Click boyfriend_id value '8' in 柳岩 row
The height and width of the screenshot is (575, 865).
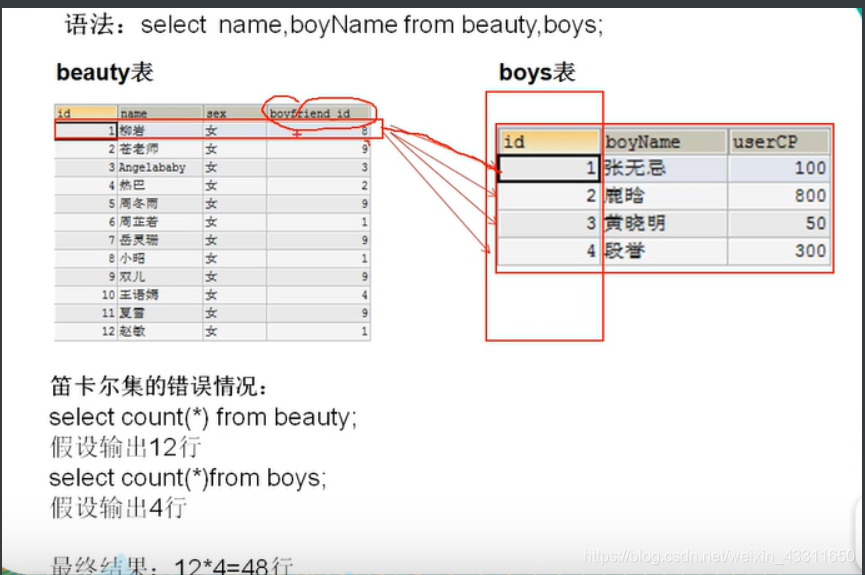coord(318,131)
